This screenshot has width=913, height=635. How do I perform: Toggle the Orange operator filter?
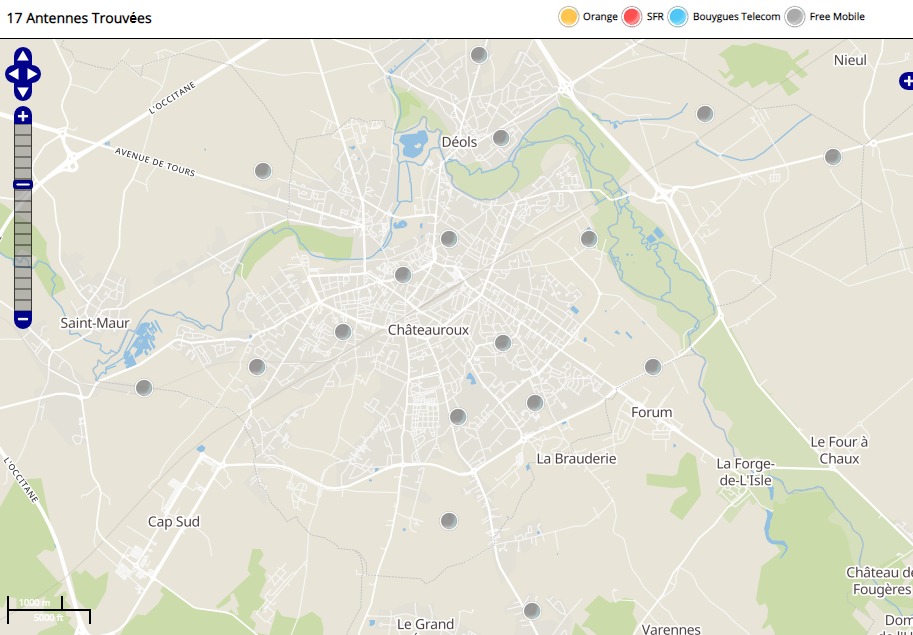pos(569,17)
